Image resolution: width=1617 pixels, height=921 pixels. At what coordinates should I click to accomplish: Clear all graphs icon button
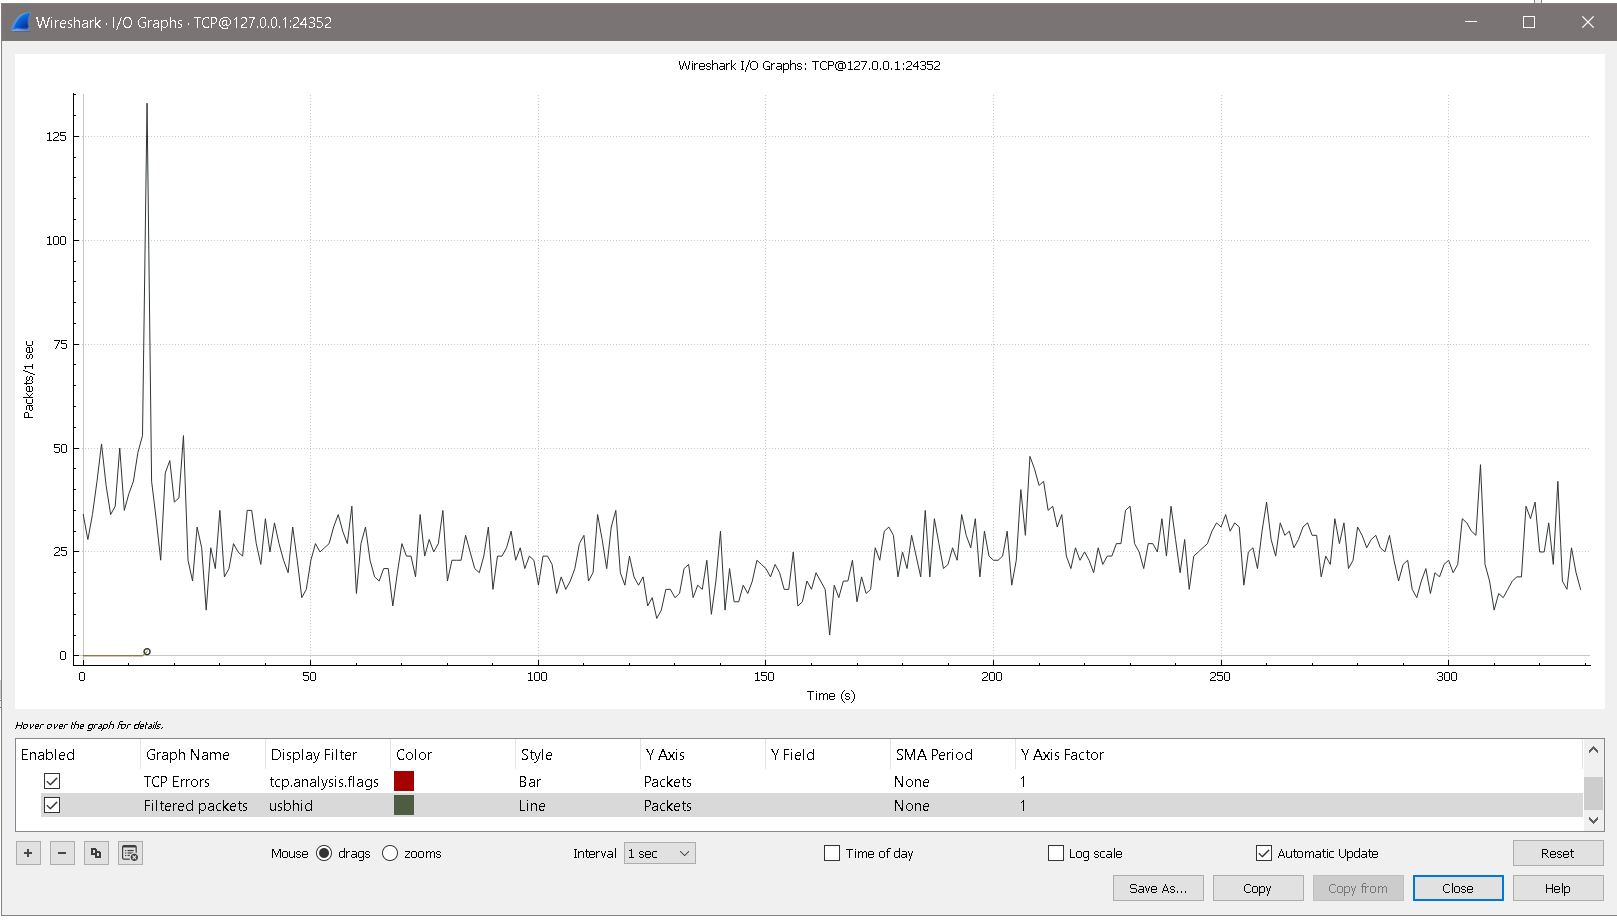point(130,853)
